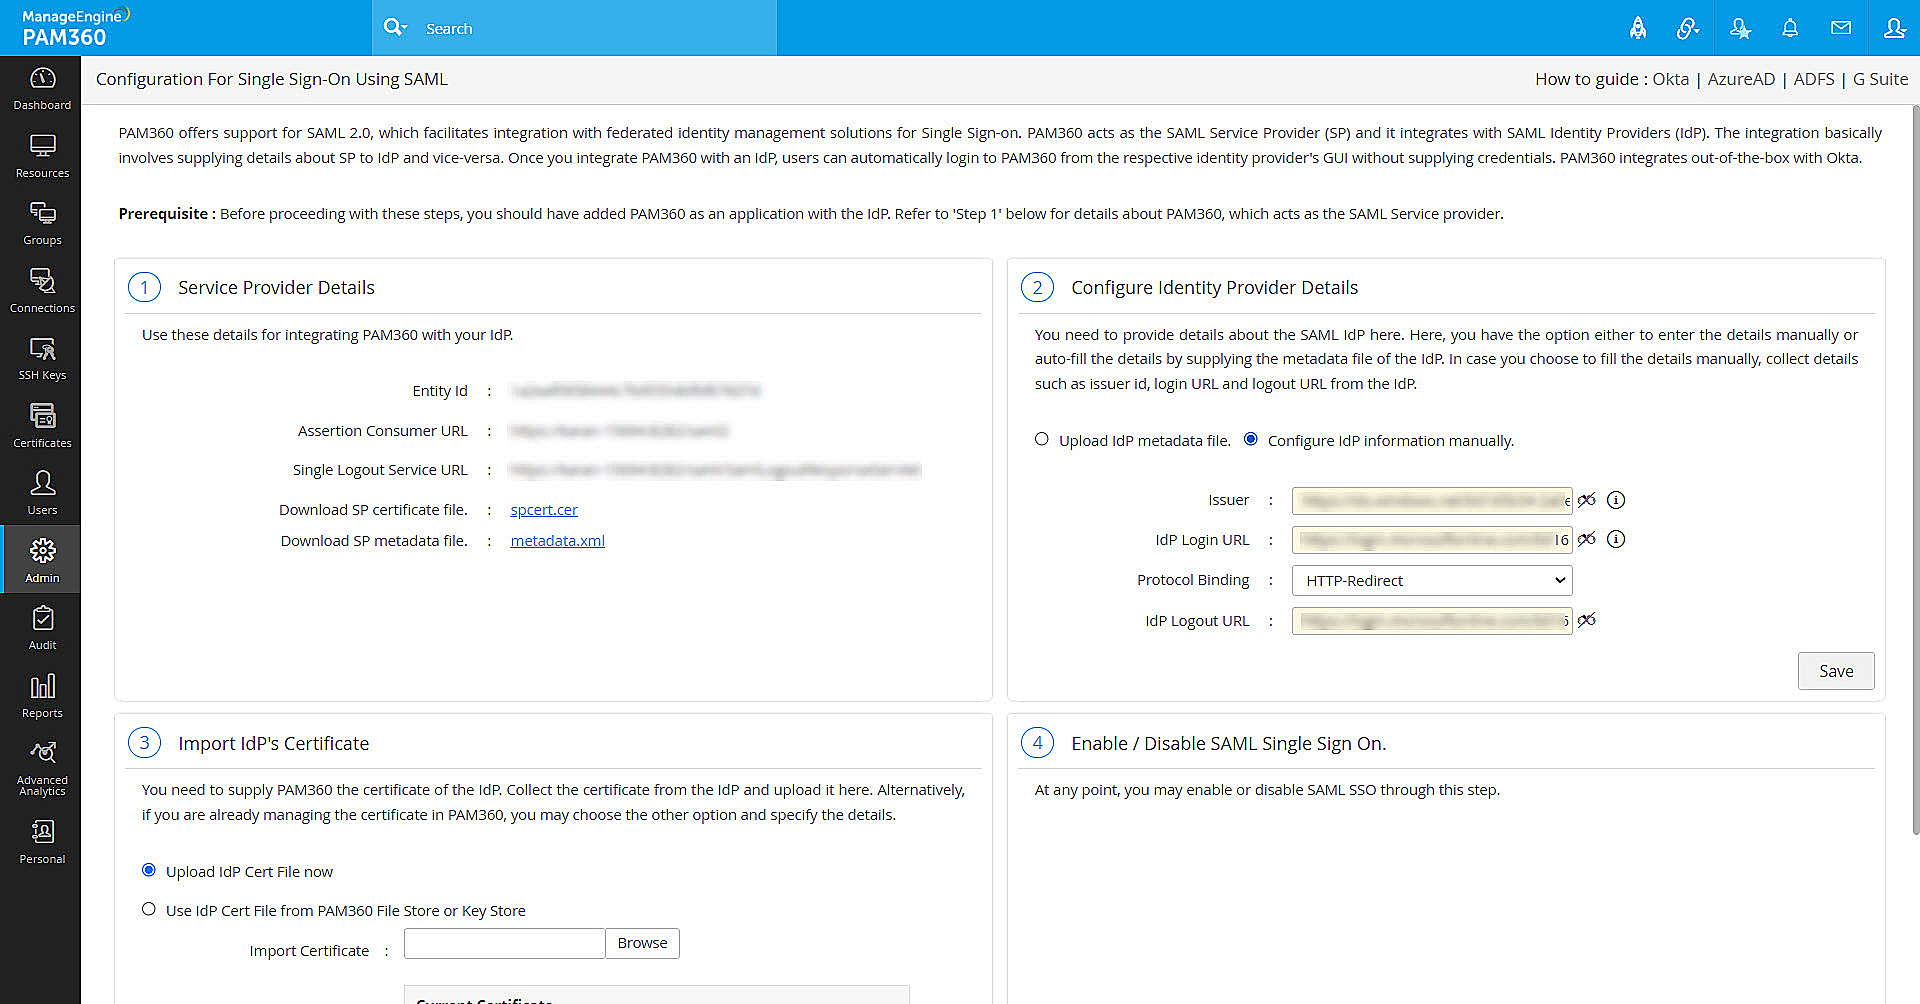This screenshot has width=1920, height=1004.
Task: Click the info icon beside Issuer
Action: pos(1616,500)
